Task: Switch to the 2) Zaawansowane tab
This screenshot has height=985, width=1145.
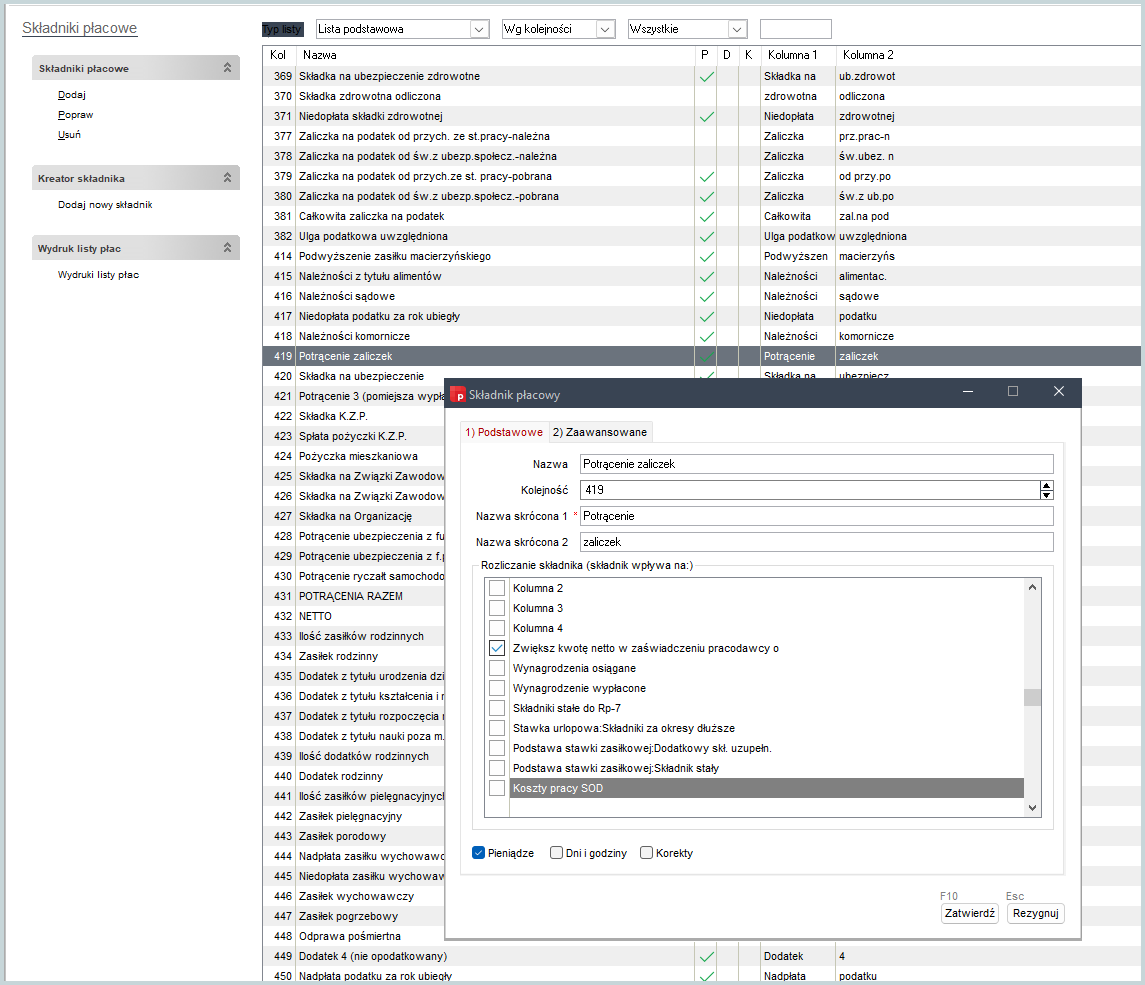Action: pyautogui.click(x=600, y=432)
